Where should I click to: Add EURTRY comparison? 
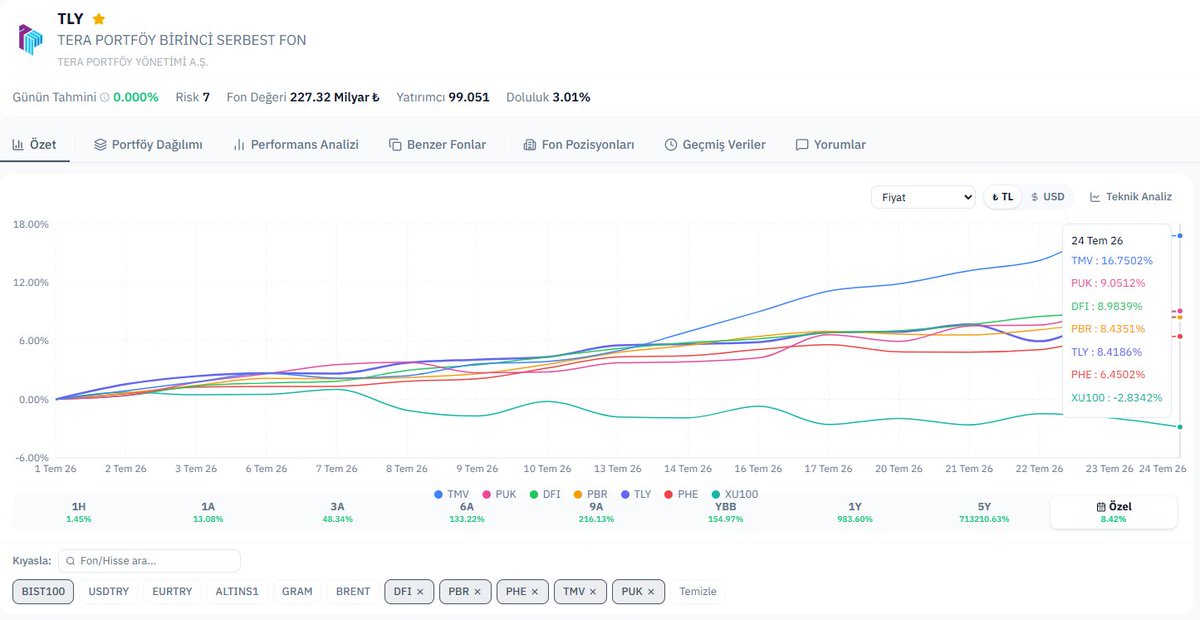point(173,591)
